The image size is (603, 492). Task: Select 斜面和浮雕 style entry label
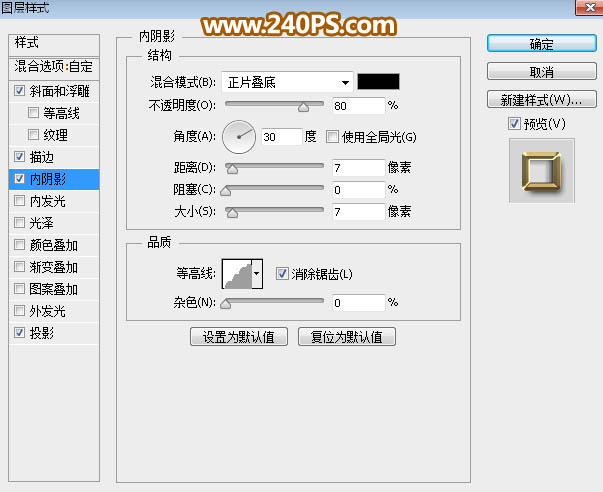click(x=60, y=91)
